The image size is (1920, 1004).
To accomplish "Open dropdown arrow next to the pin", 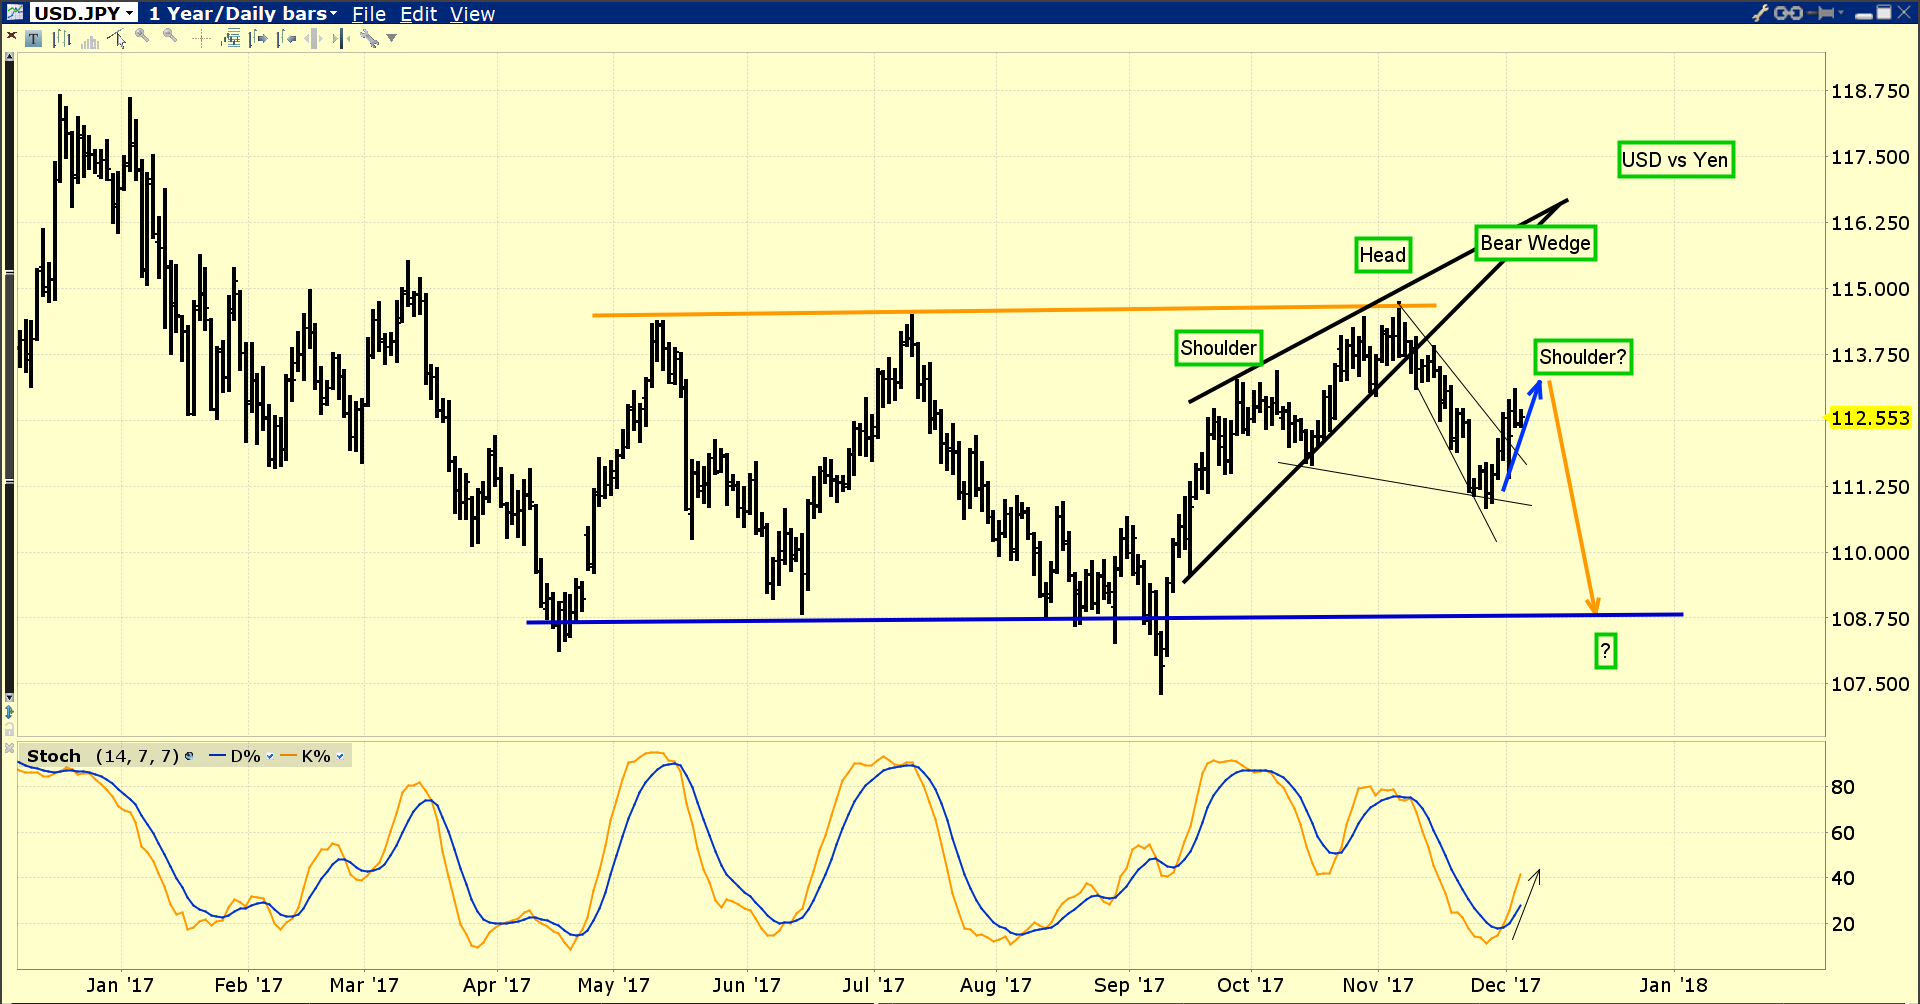I will tap(1841, 12).
